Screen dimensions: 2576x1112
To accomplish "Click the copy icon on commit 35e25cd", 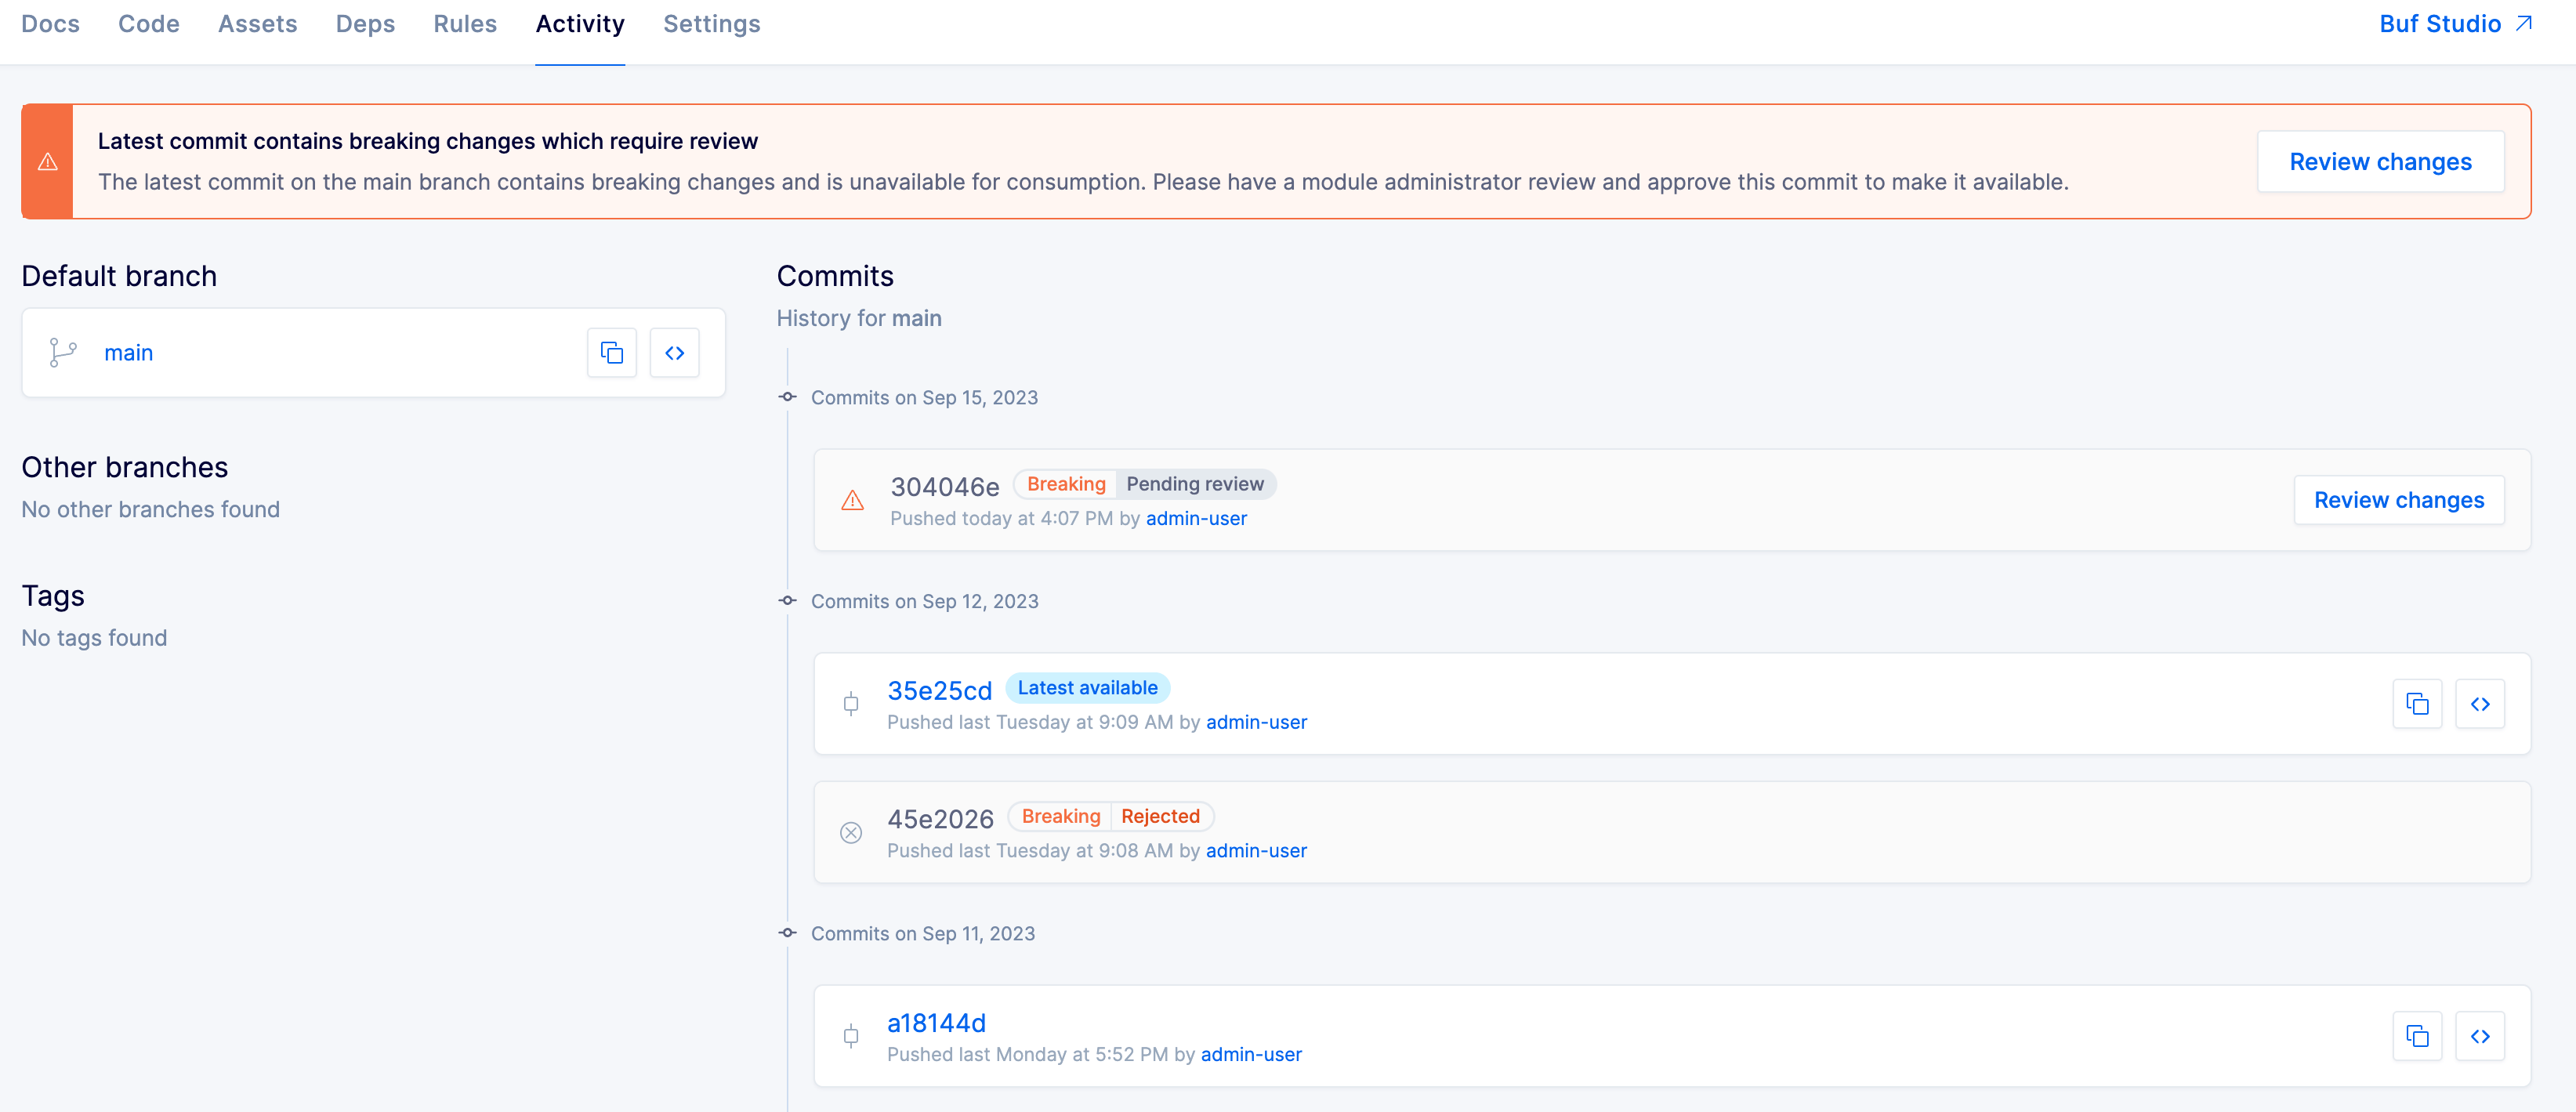I will click(2418, 703).
